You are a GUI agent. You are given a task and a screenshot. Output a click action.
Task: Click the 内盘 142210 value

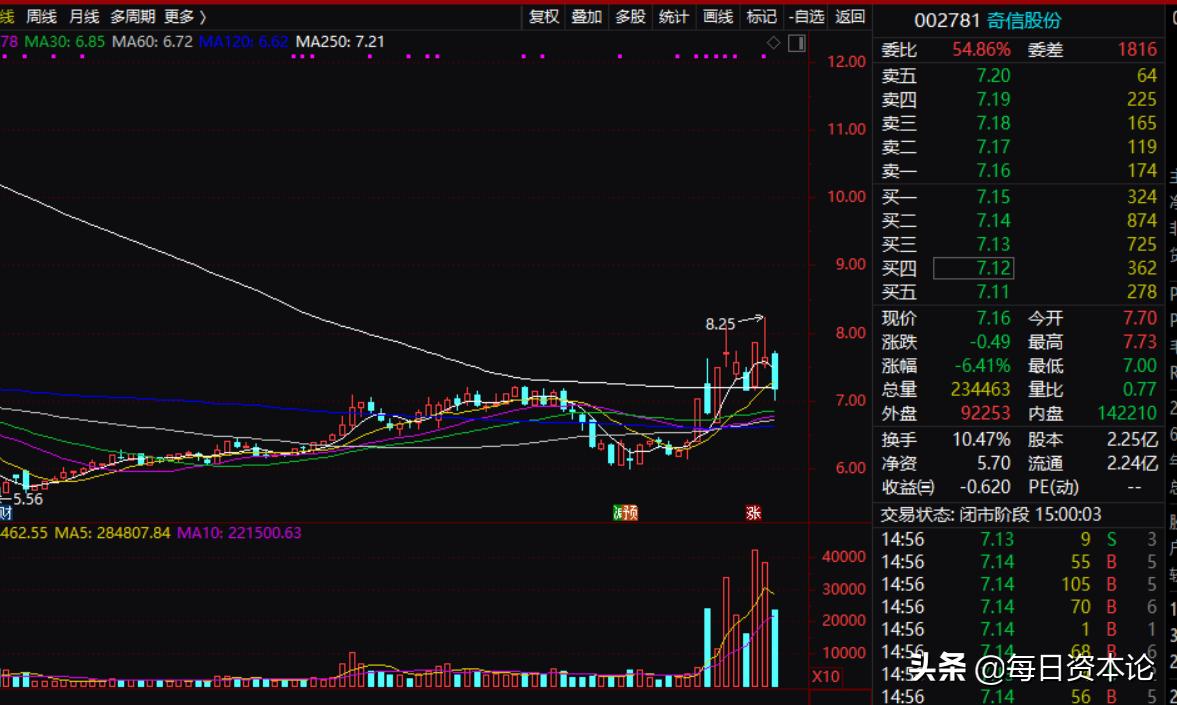[x=1127, y=413]
